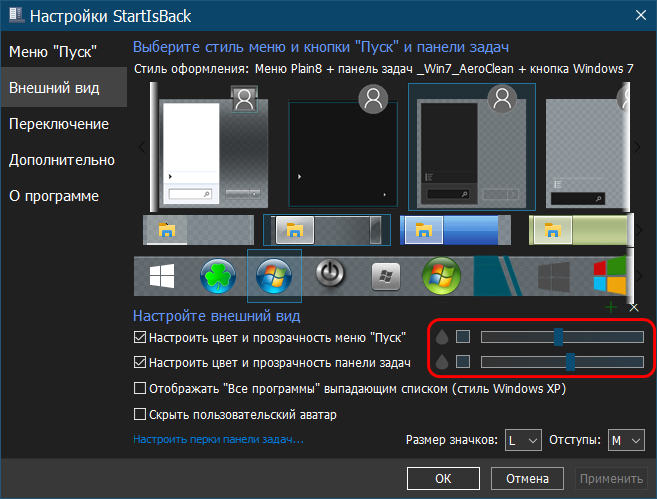Open the Внешний вид section

64,88
